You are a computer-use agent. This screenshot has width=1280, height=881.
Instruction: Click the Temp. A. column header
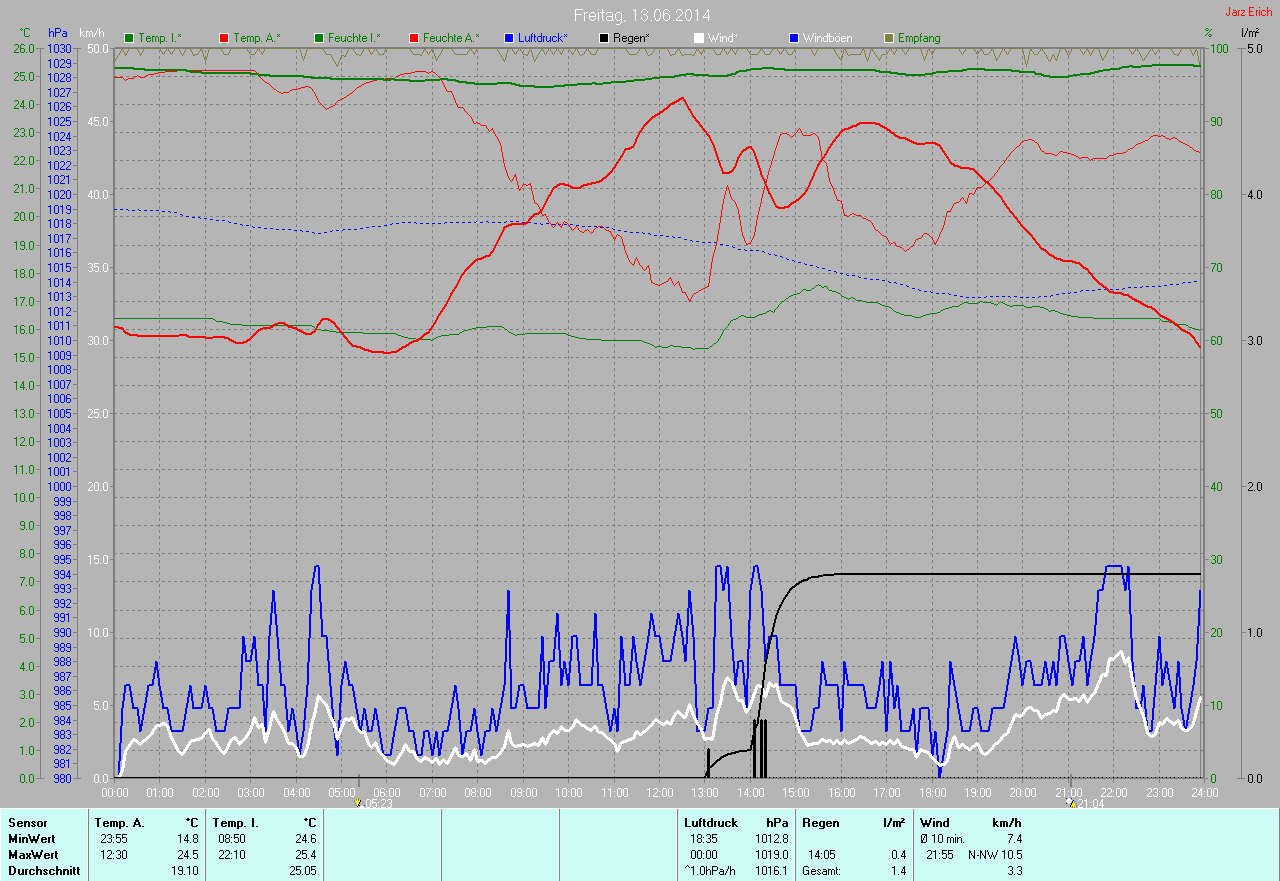[x=119, y=823]
